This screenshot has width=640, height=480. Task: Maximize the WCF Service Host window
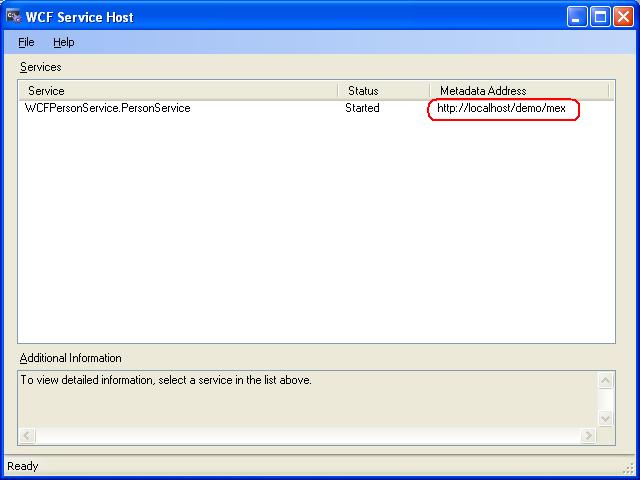tap(600, 17)
